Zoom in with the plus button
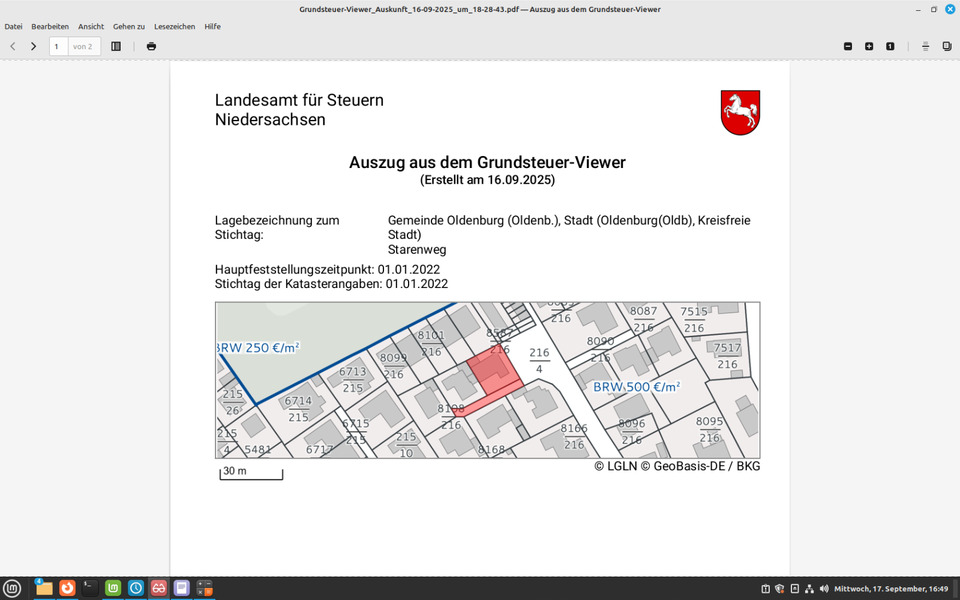Screen dimensions: 960x600 click(869, 46)
